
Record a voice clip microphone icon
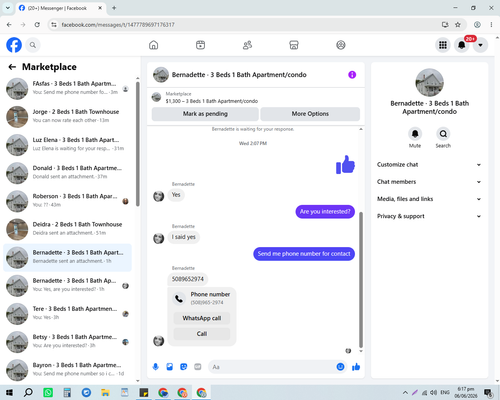[156, 367]
